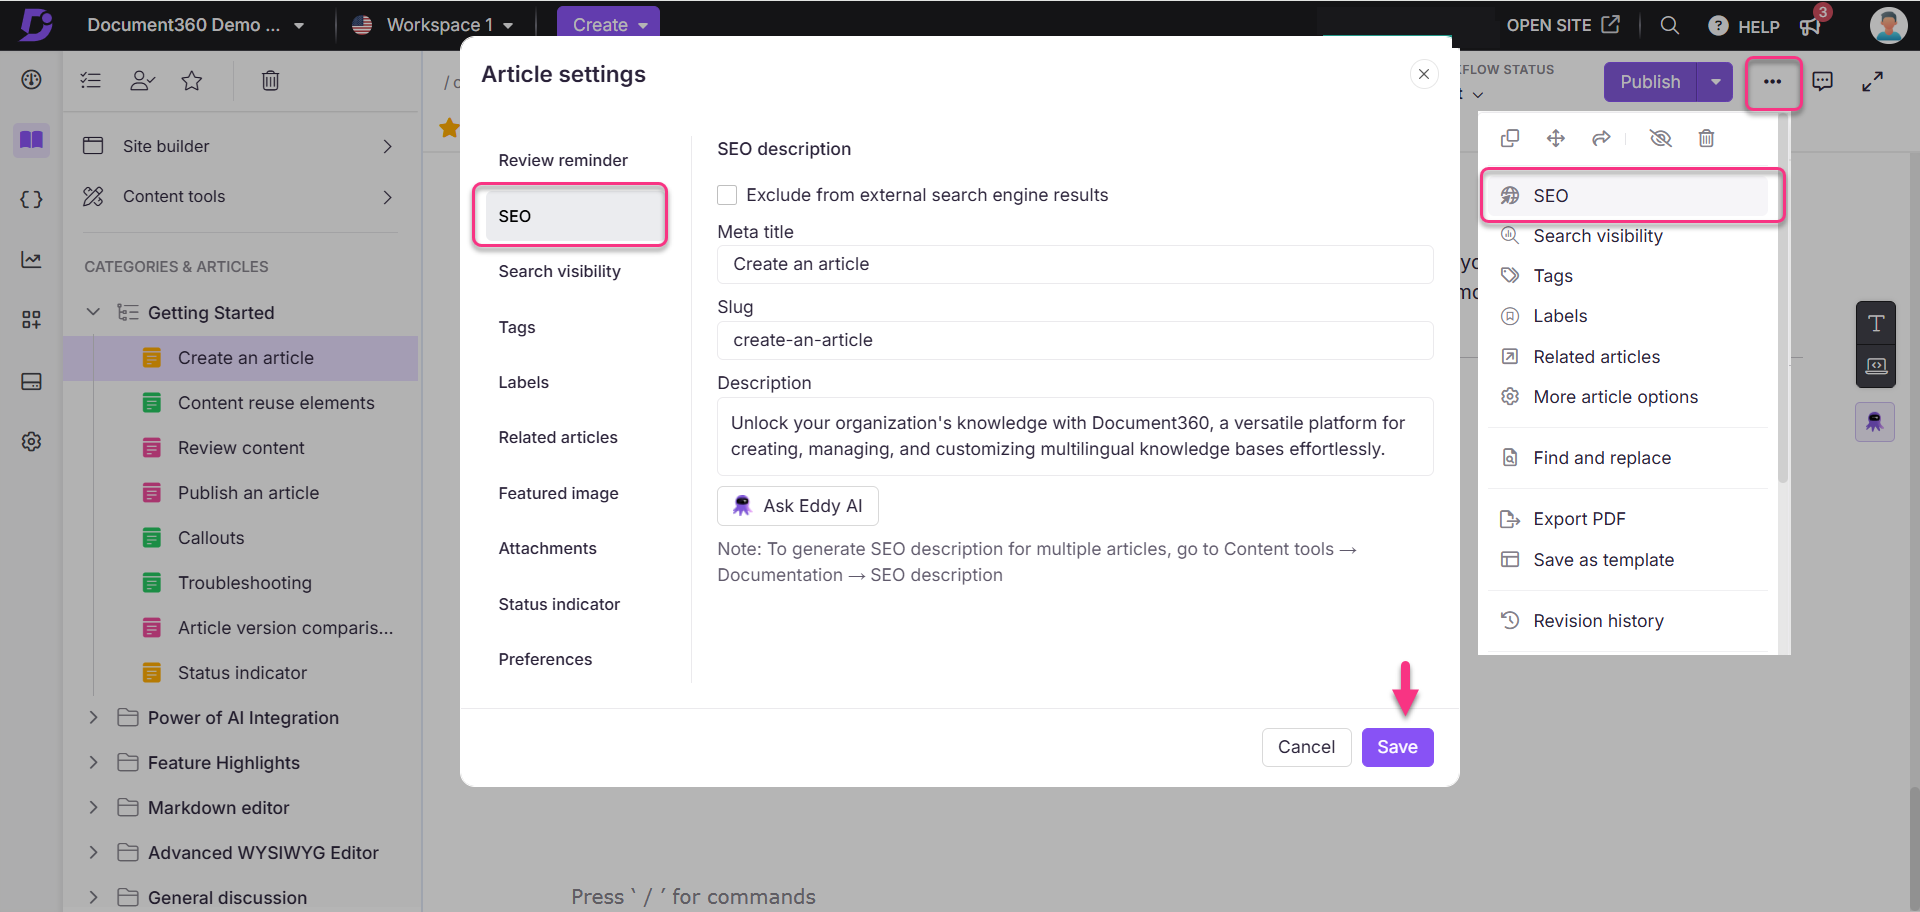Select the Review reminder tab

click(x=563, y=160)
